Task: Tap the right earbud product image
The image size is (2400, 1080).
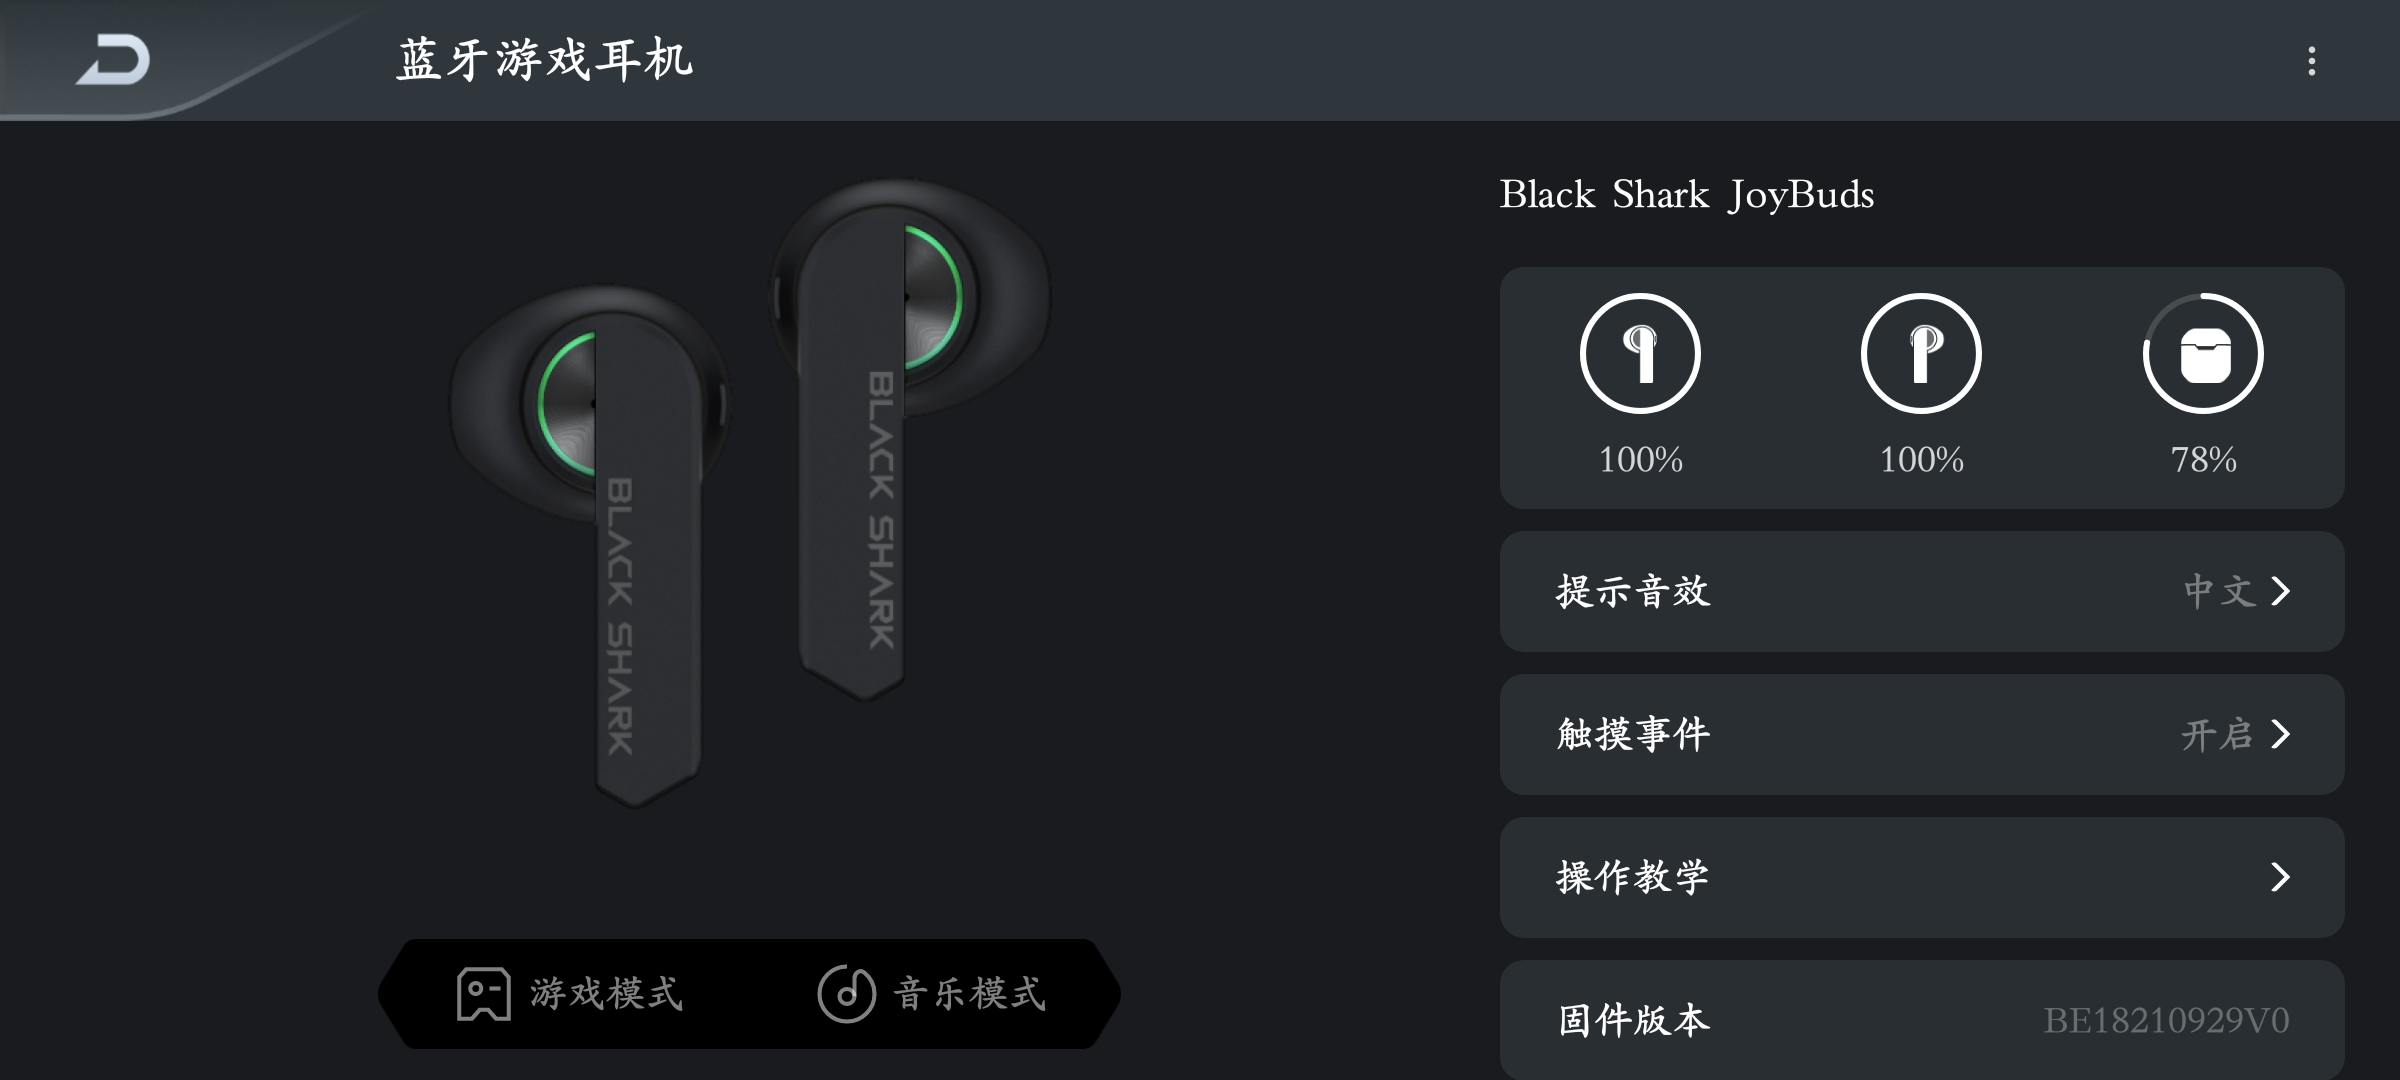Action: point(910,440)
